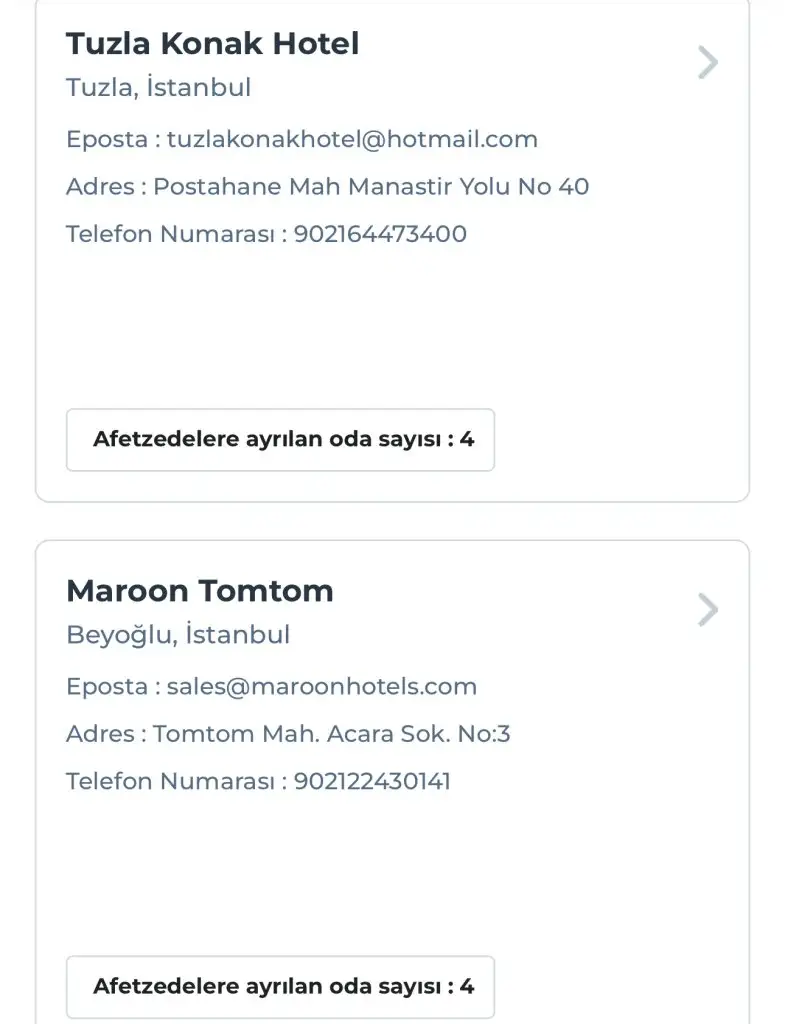Screen dimensions: 785x1024
Task: Click 'Telefon Numarası' label in Maroon Tomtom card
Action: [171, 781]
